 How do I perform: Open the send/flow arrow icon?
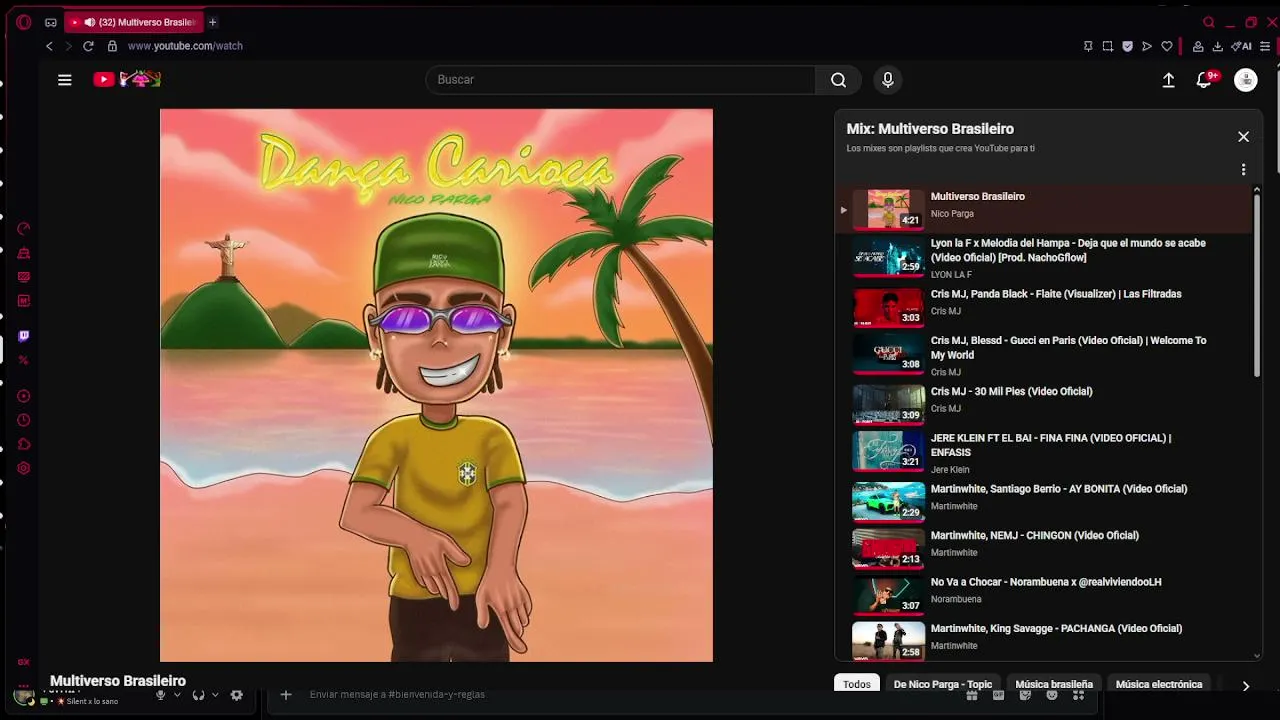tap(1147, 46)
